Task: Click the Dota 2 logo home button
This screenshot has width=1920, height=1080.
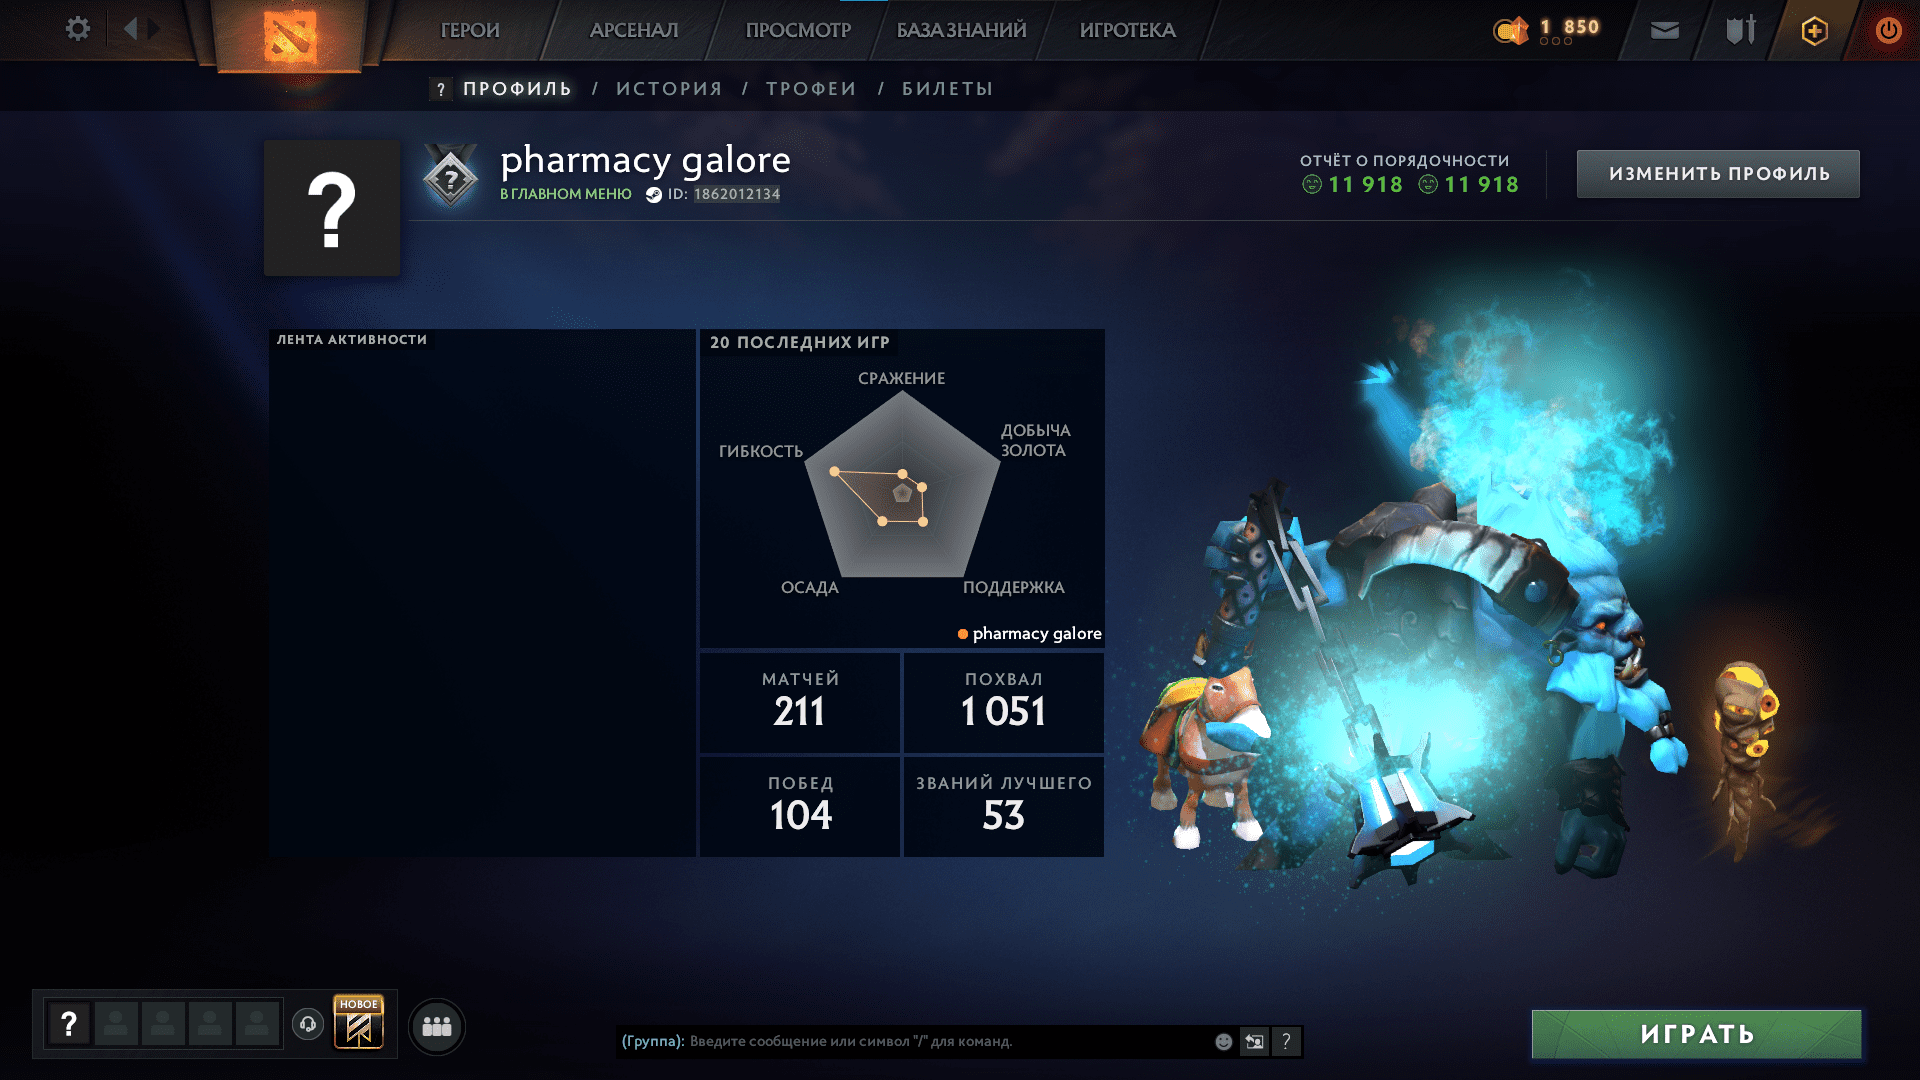Action: tap(290, 36)
